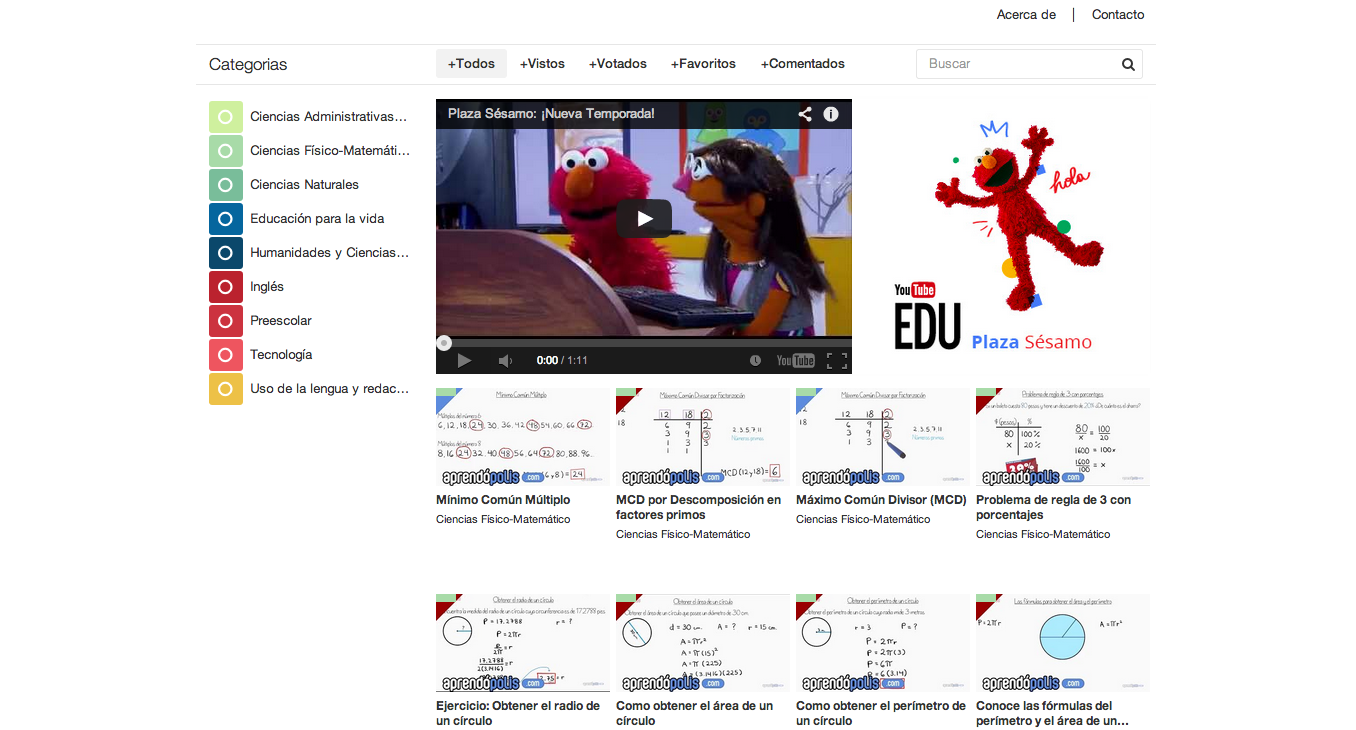This screenshot has height=730, width=1356.
Task: Select the Inglés category circle
Action: [x=226, y=287]
